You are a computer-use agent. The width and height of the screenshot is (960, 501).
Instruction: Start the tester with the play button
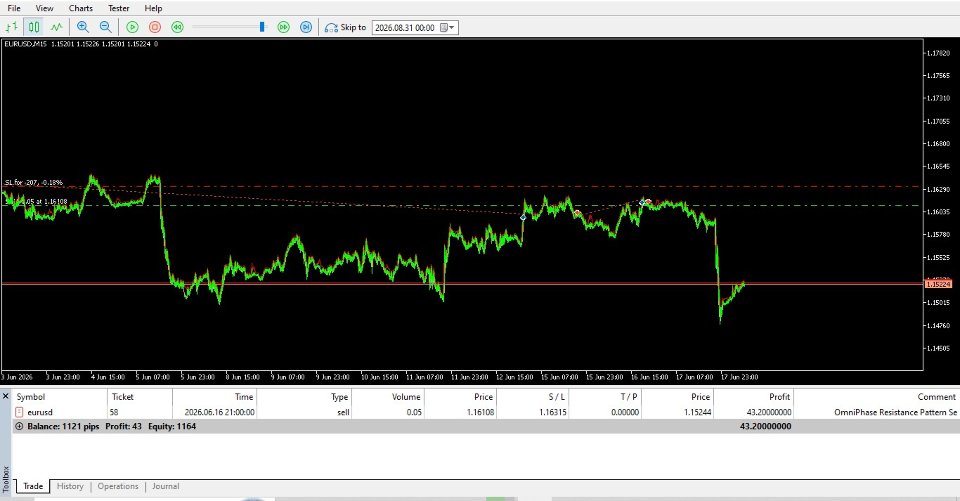pyautogui.click(x=132, y=27)
